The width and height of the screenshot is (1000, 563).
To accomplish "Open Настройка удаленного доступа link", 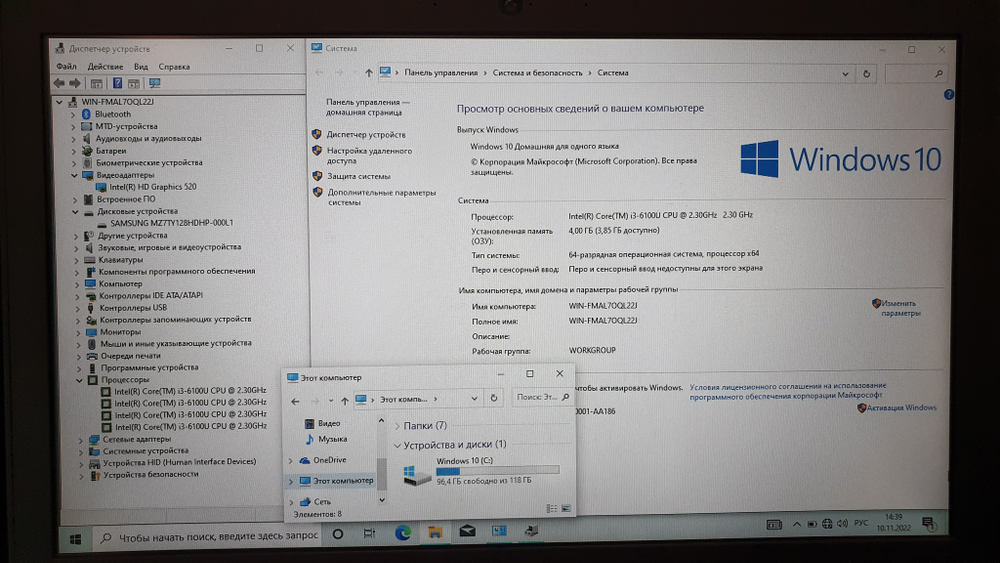I will pos(369,156).
